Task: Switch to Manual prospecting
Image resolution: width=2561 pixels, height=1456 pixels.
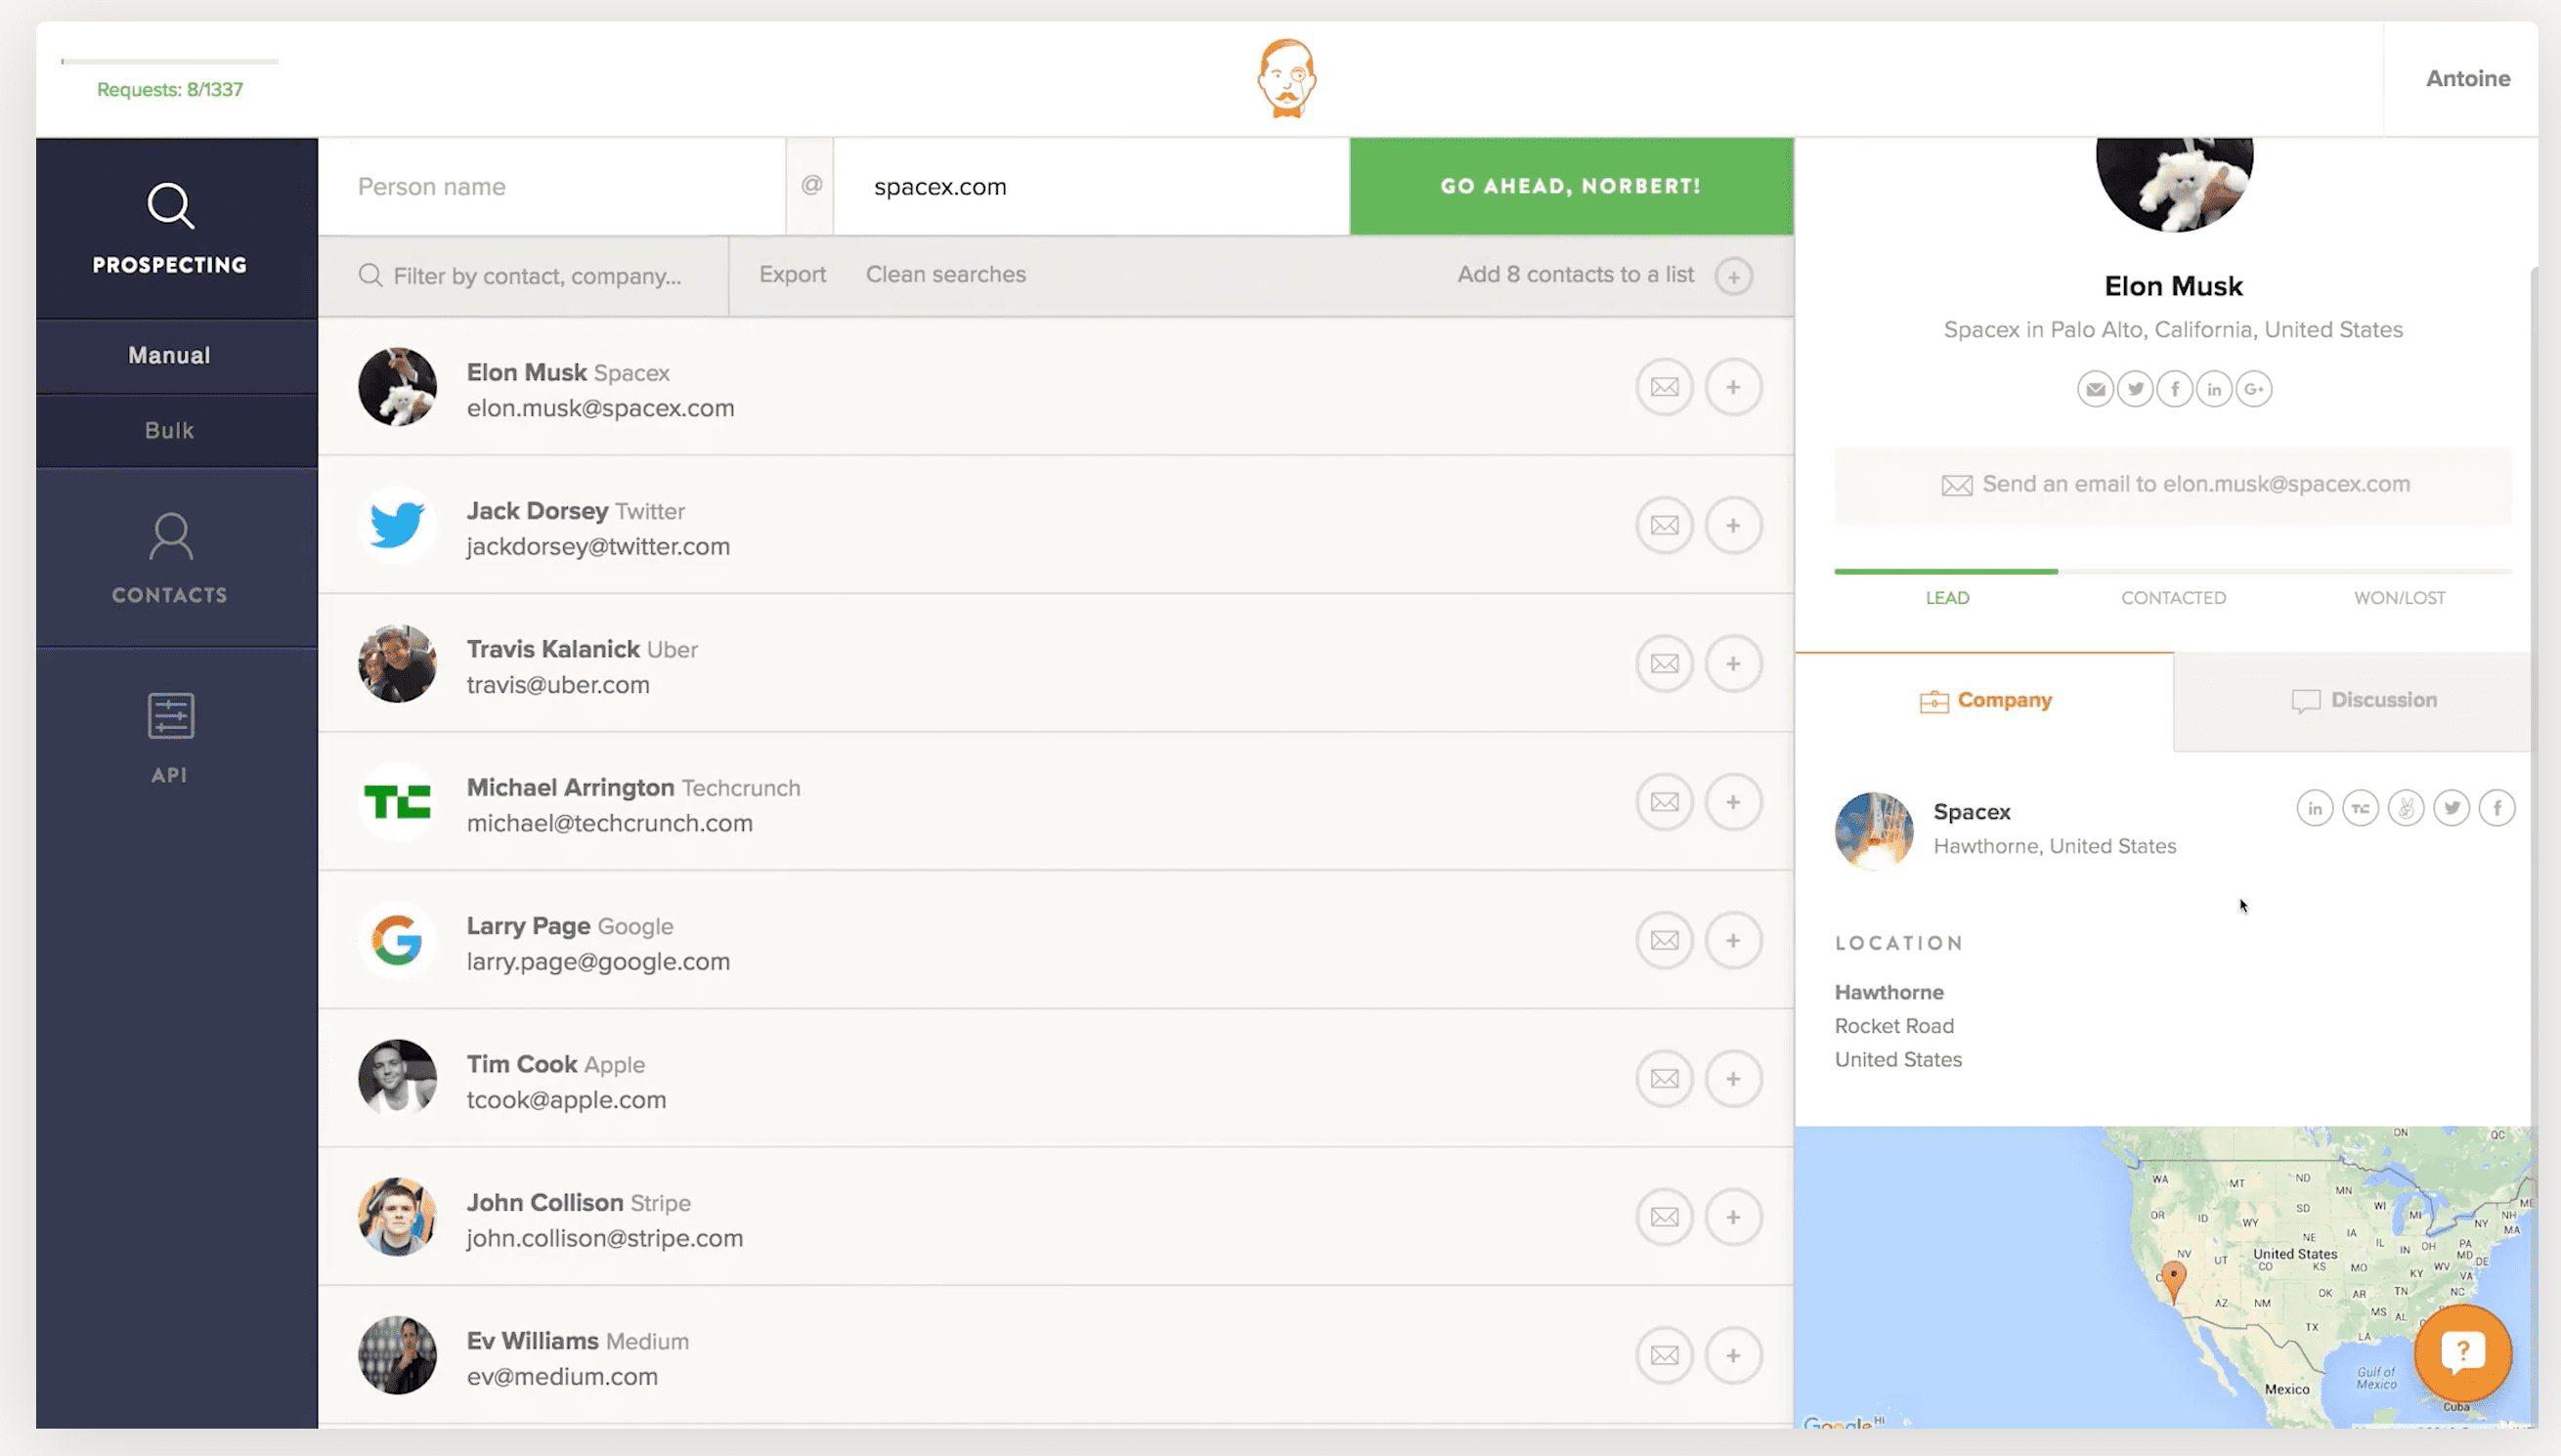Action: 170,356
